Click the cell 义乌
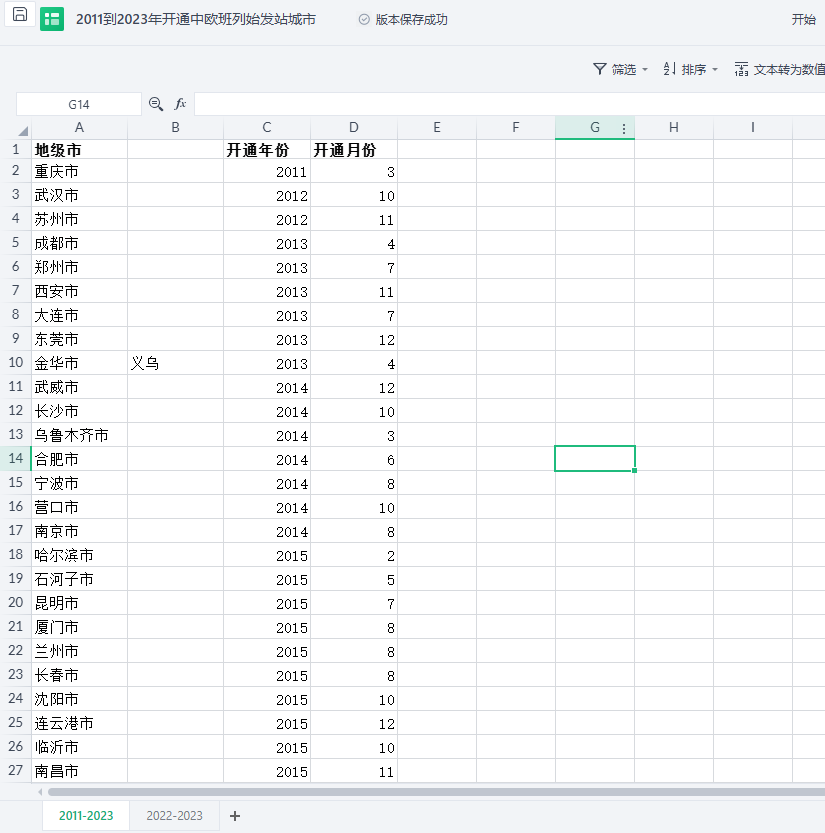The width and height of the screenshot is (825, 833). point(175,363)
